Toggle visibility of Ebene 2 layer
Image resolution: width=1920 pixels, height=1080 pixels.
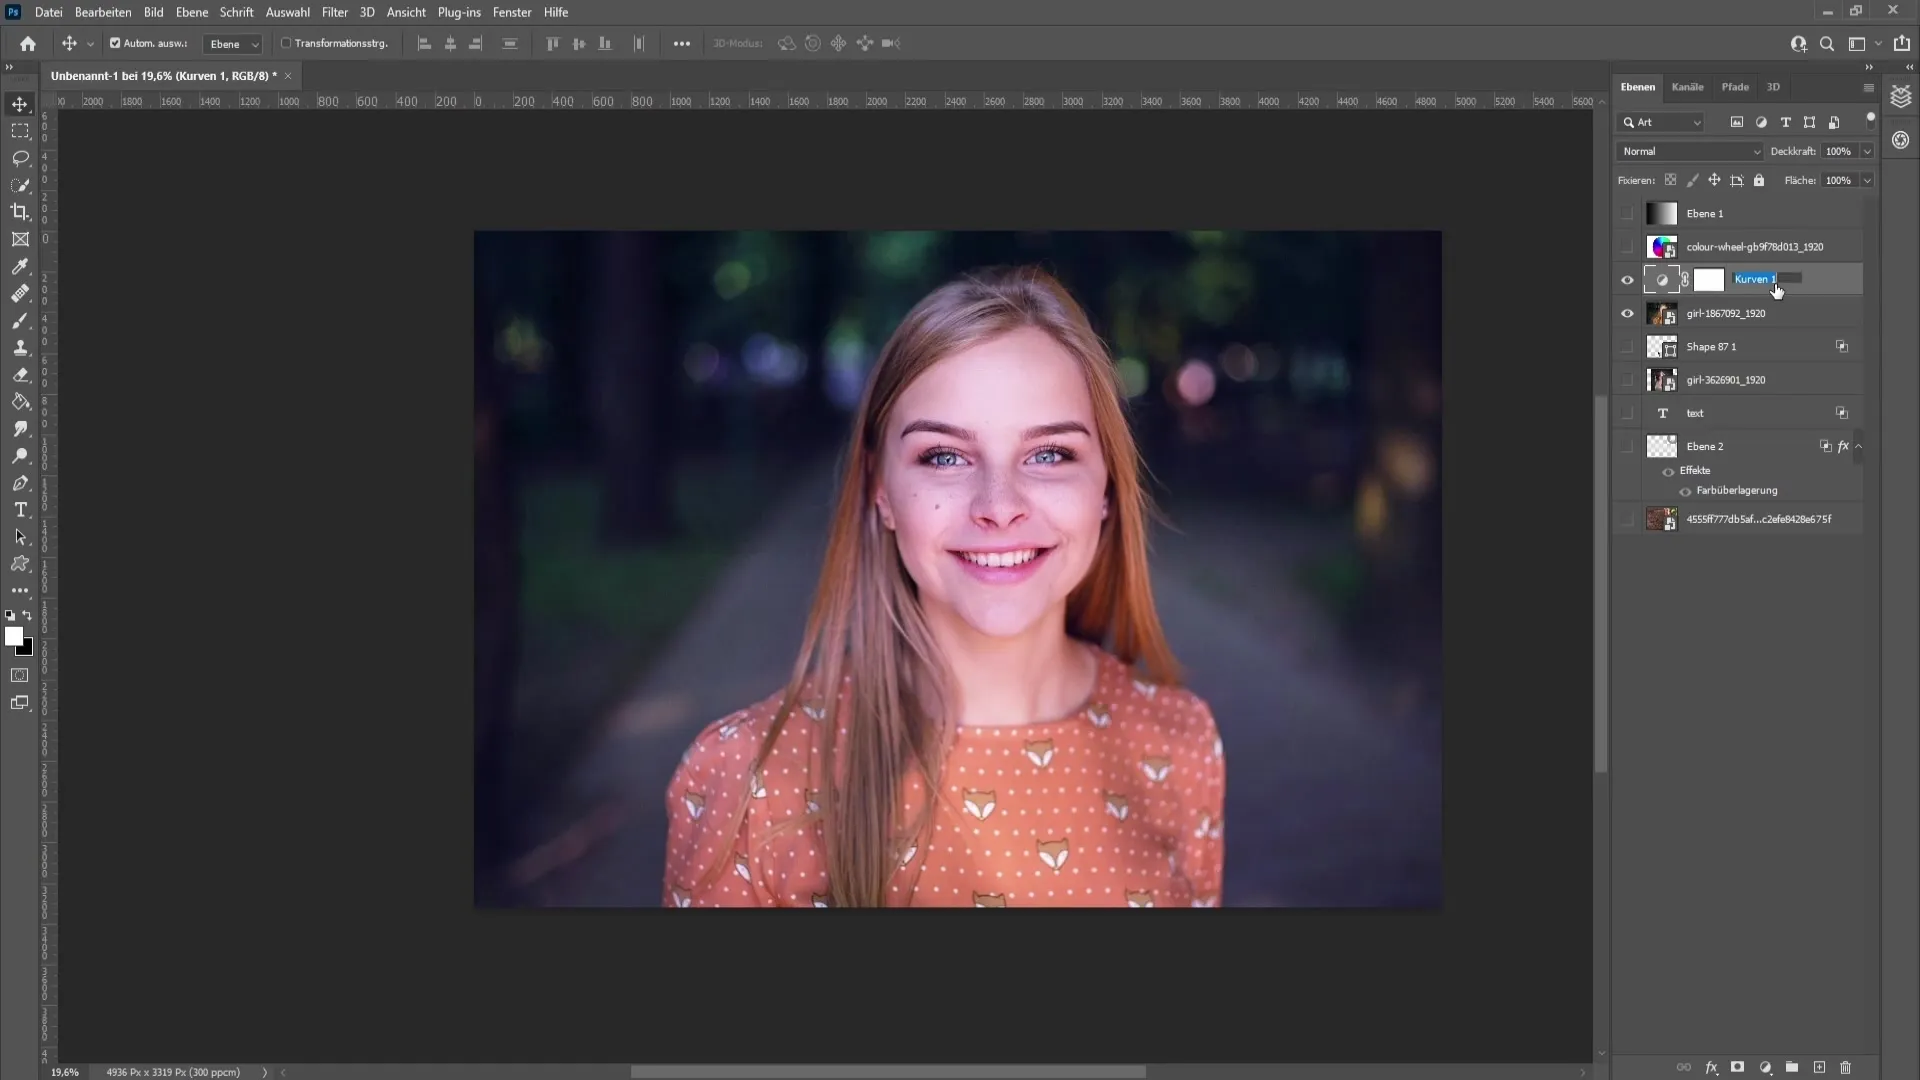(1631, 447)
